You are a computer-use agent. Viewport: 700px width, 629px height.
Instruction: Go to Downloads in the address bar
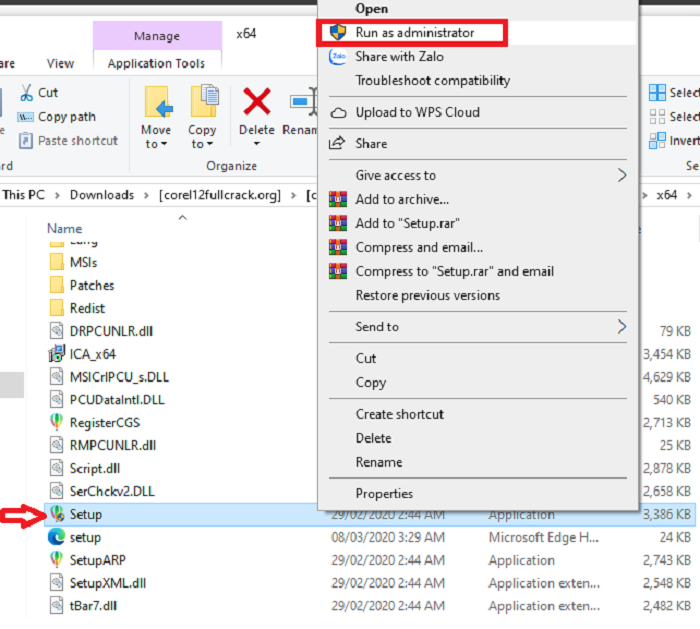pyautogui.click(x=102, y=195)
